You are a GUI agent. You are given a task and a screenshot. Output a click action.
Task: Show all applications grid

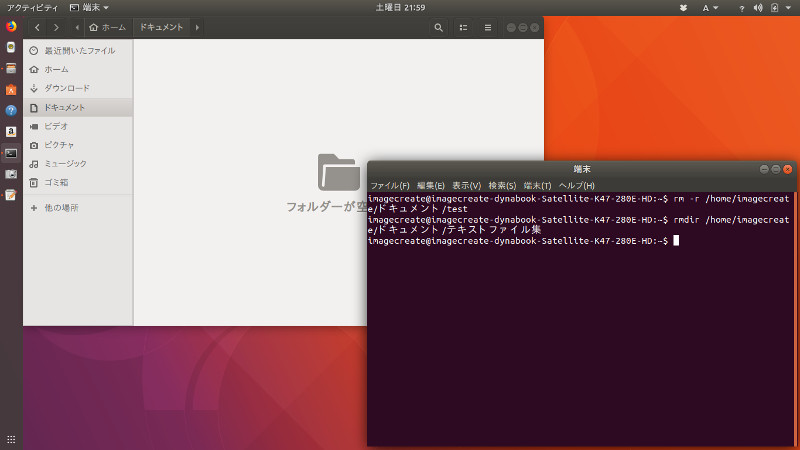click(x=11, y=439)
